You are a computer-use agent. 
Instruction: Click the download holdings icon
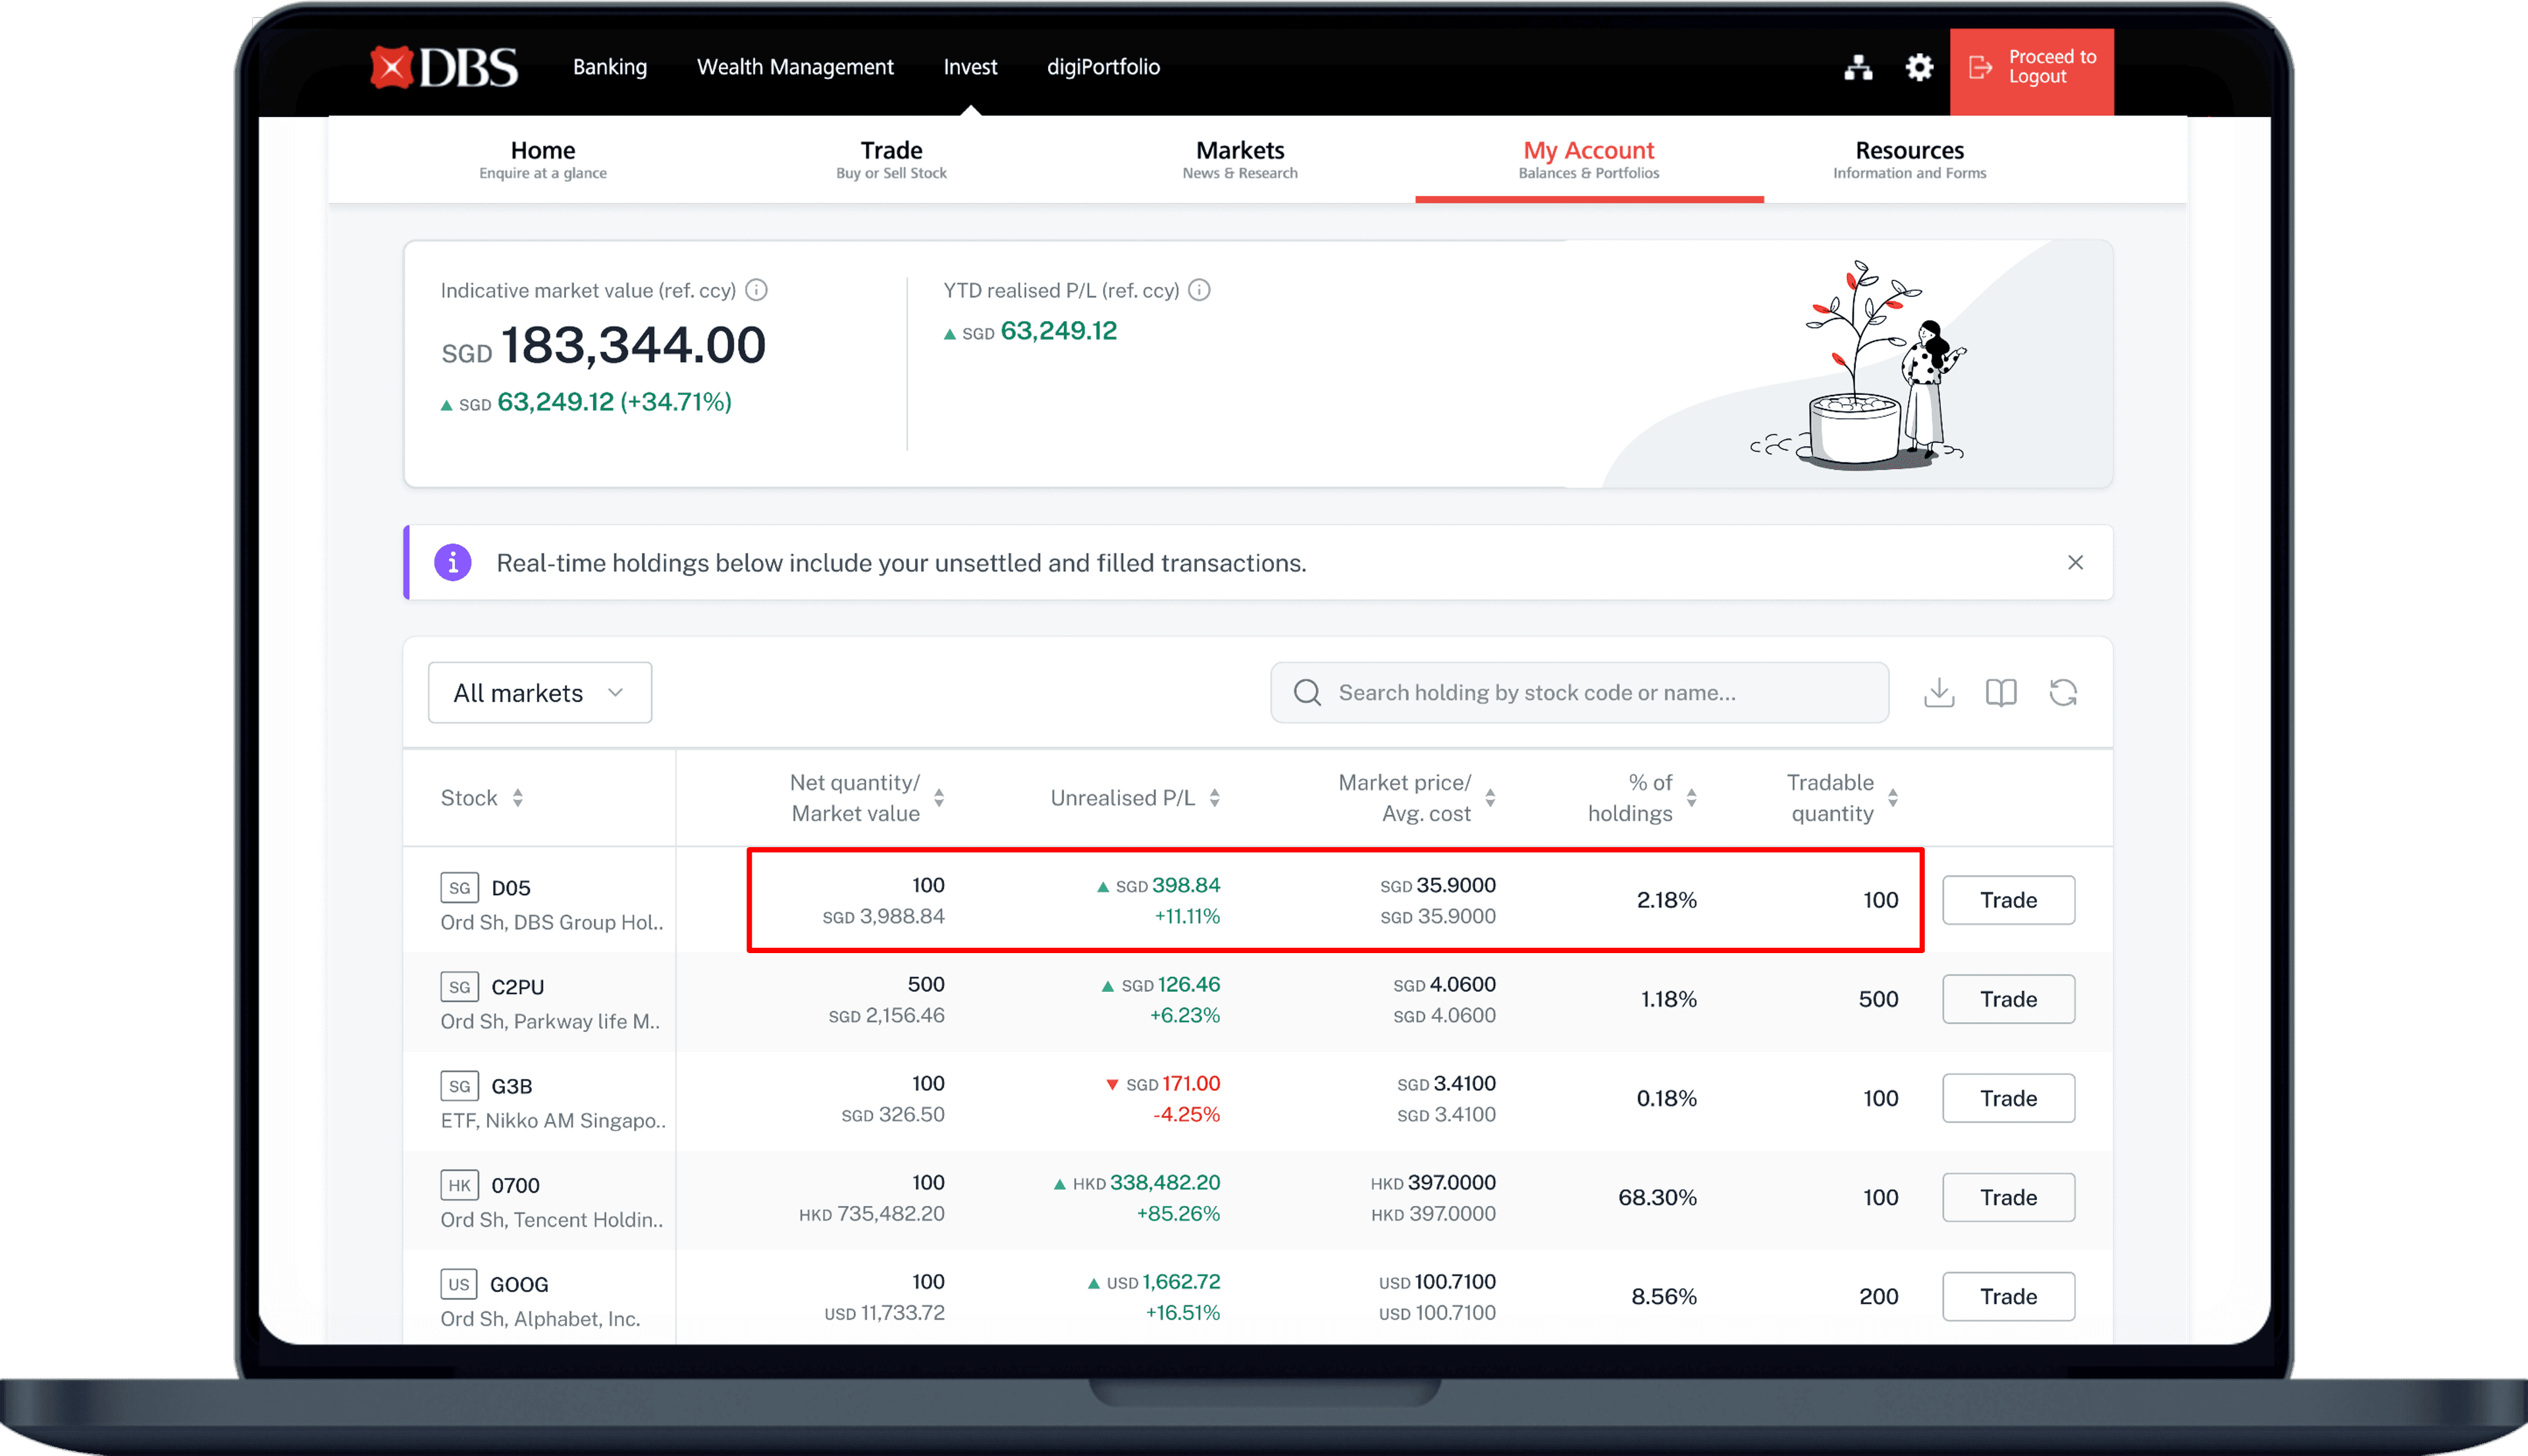pos(1938,692)
